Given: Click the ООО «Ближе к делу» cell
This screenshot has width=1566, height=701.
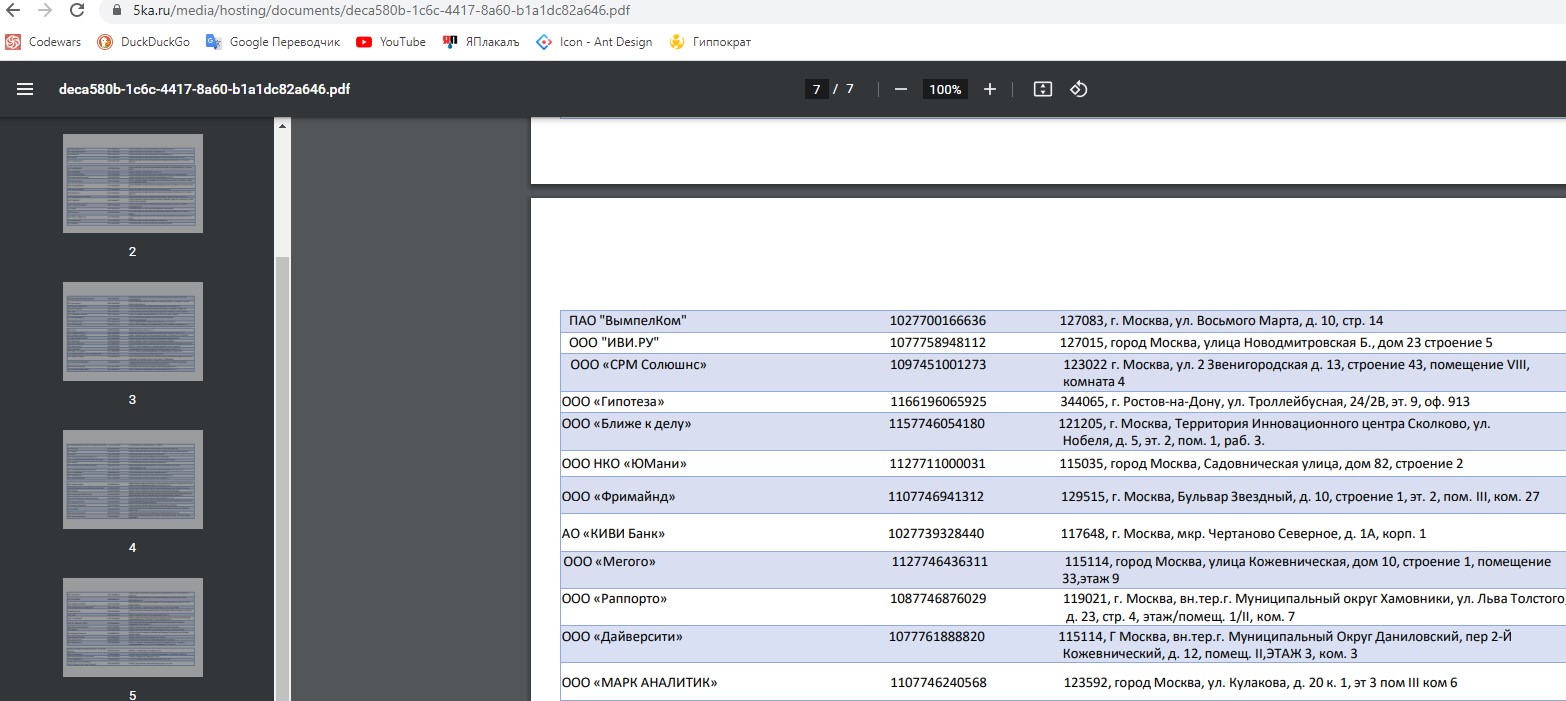Looking at the screenshot, I should (626, 424).
